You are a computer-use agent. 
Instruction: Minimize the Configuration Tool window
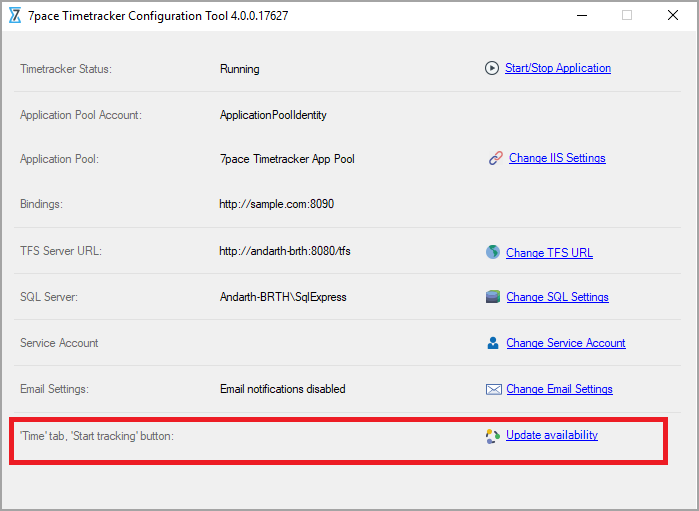point(582,16)
